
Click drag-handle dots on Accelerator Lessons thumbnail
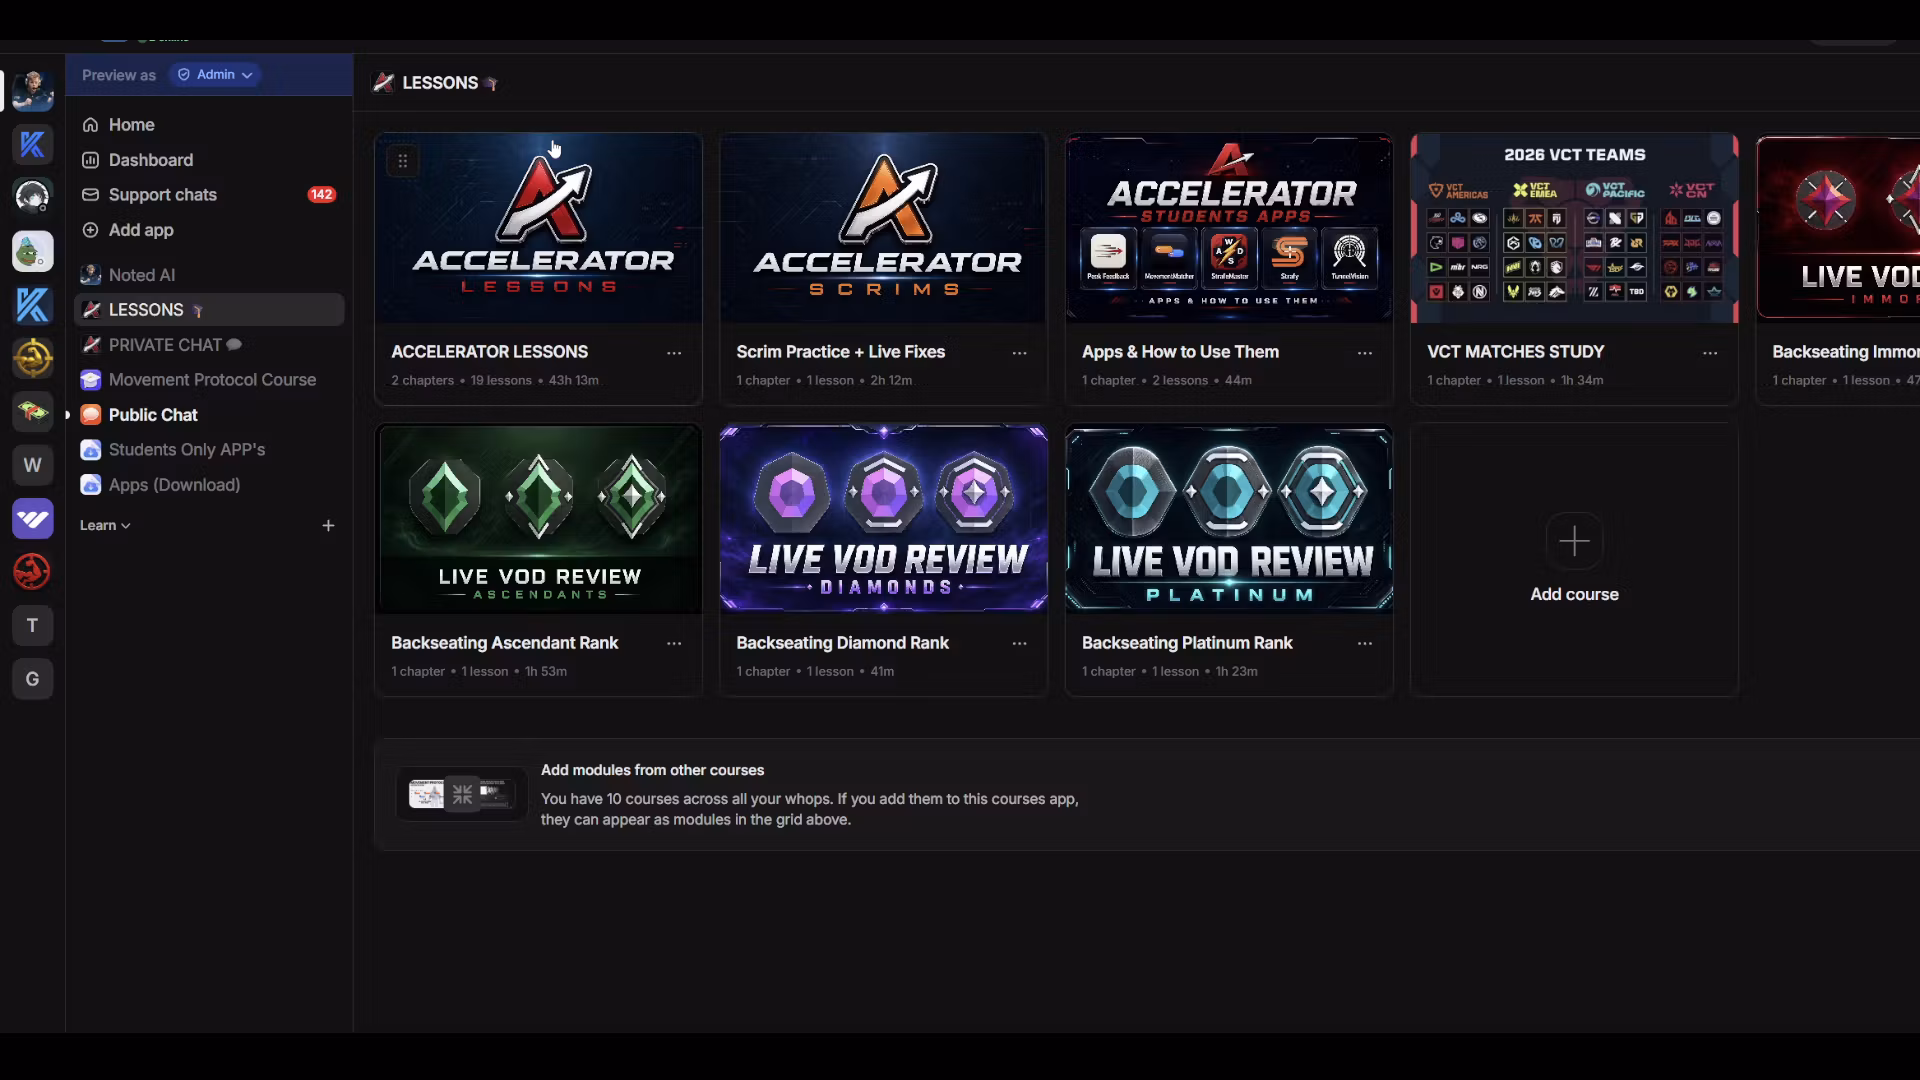(402, 160)
